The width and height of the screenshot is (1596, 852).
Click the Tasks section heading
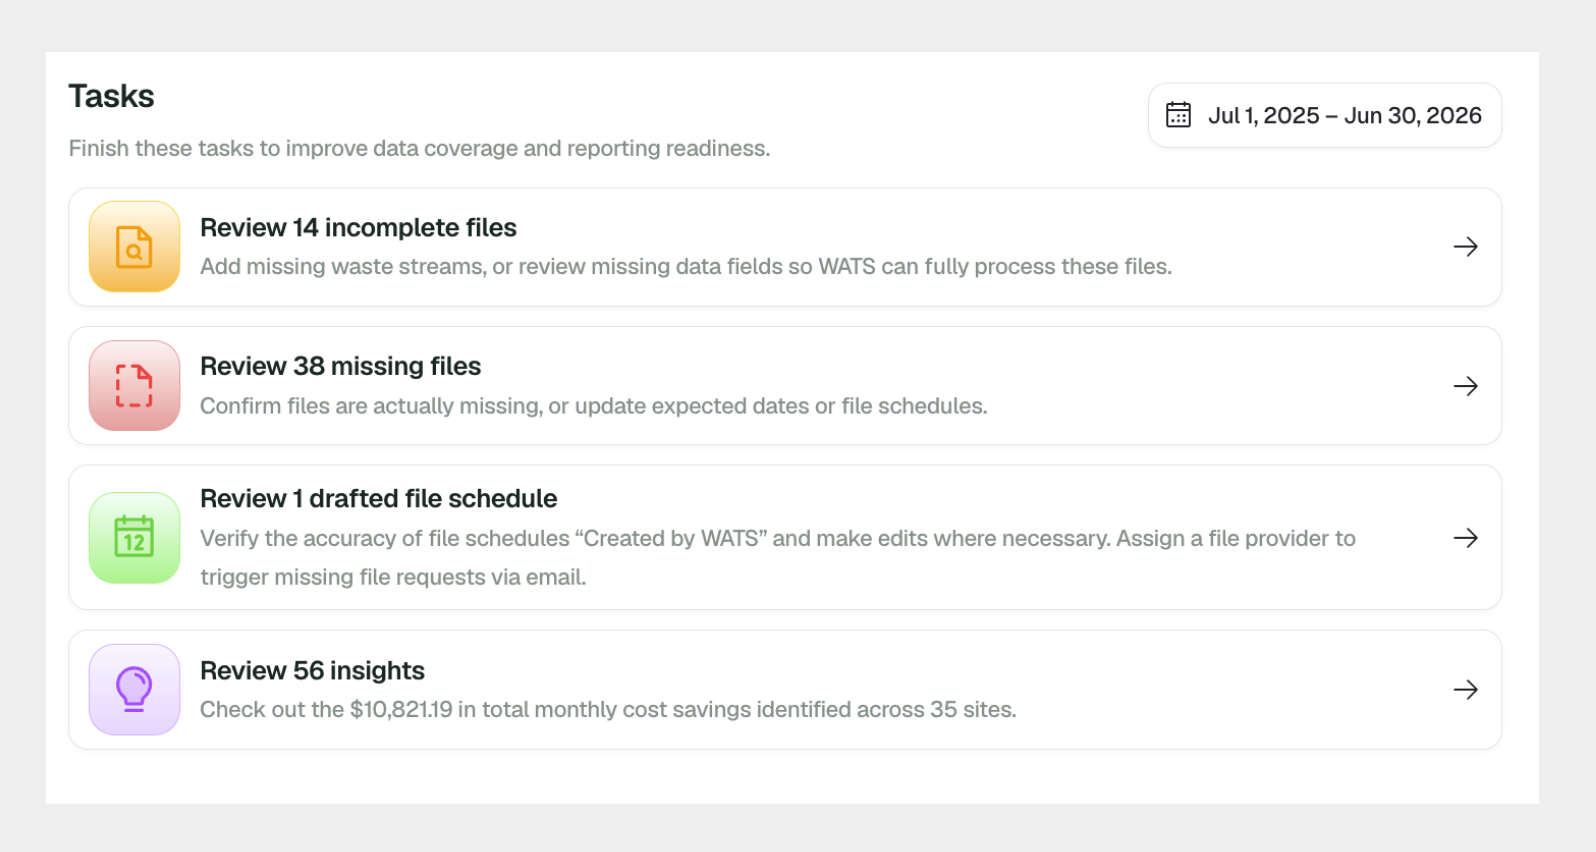pyautogui.click(x=111, y=96)
